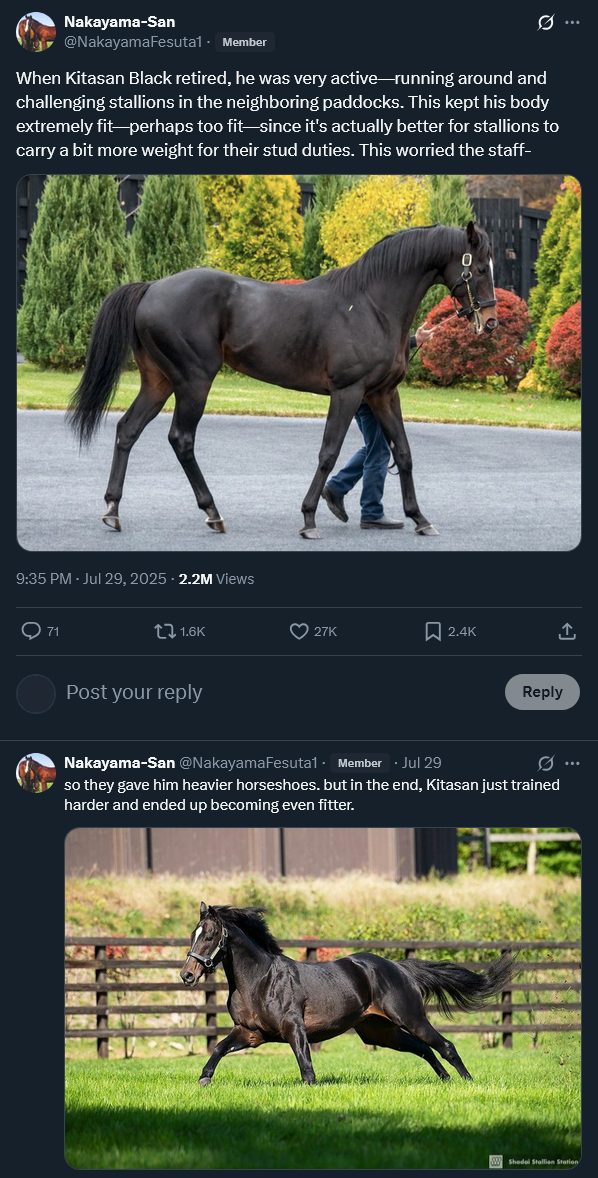Viewport: 598px width, 1178px height.
Task: Open the Jul 29 timestamp on reply
Action: (421, 763)
